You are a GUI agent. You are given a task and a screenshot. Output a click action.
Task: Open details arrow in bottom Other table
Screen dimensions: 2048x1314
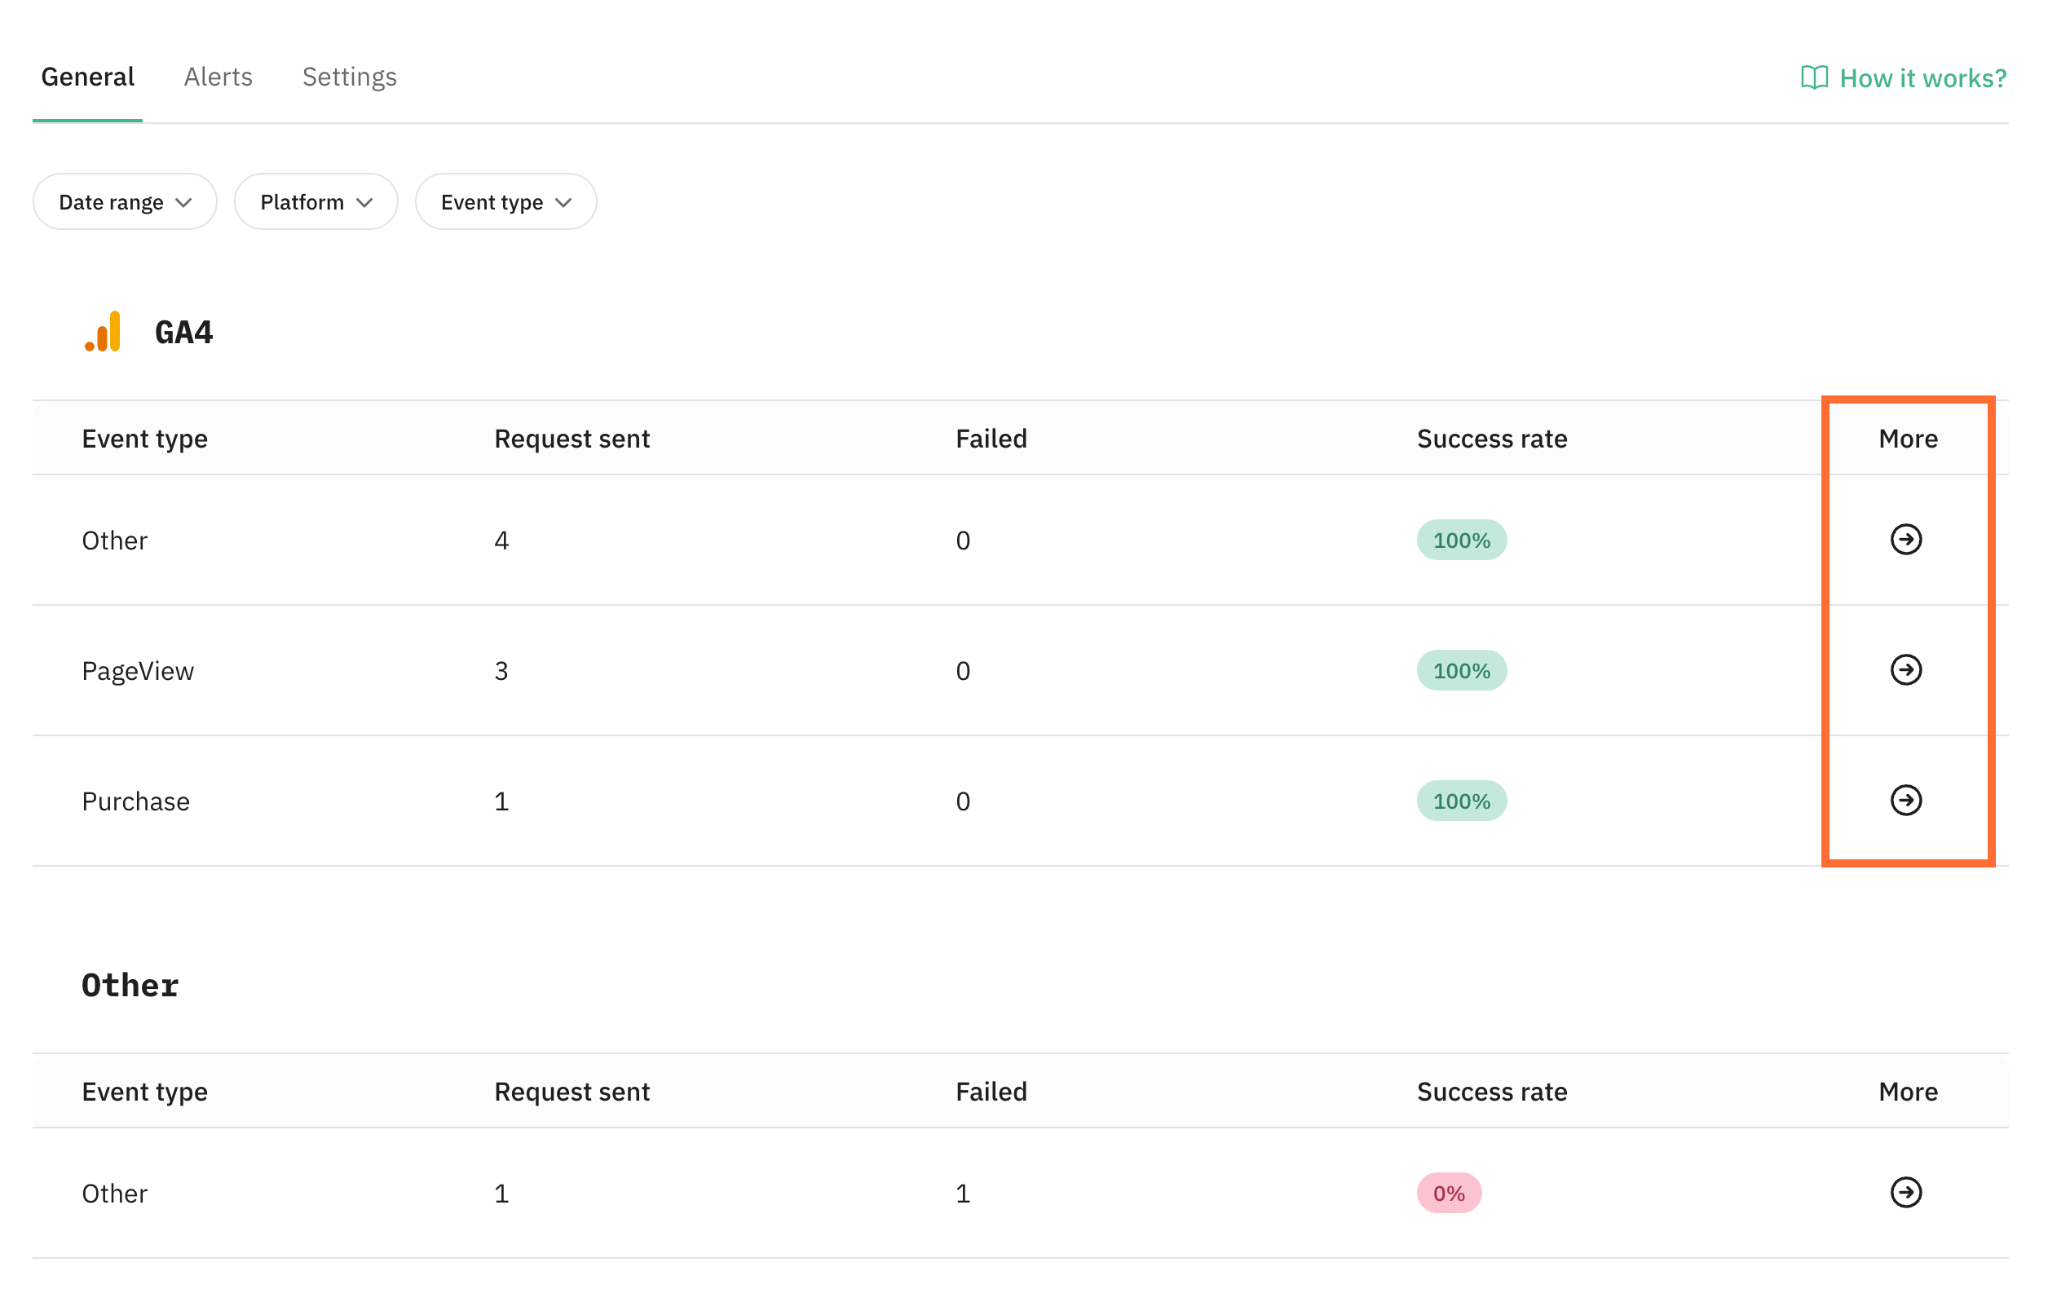coord(1905,1192)
